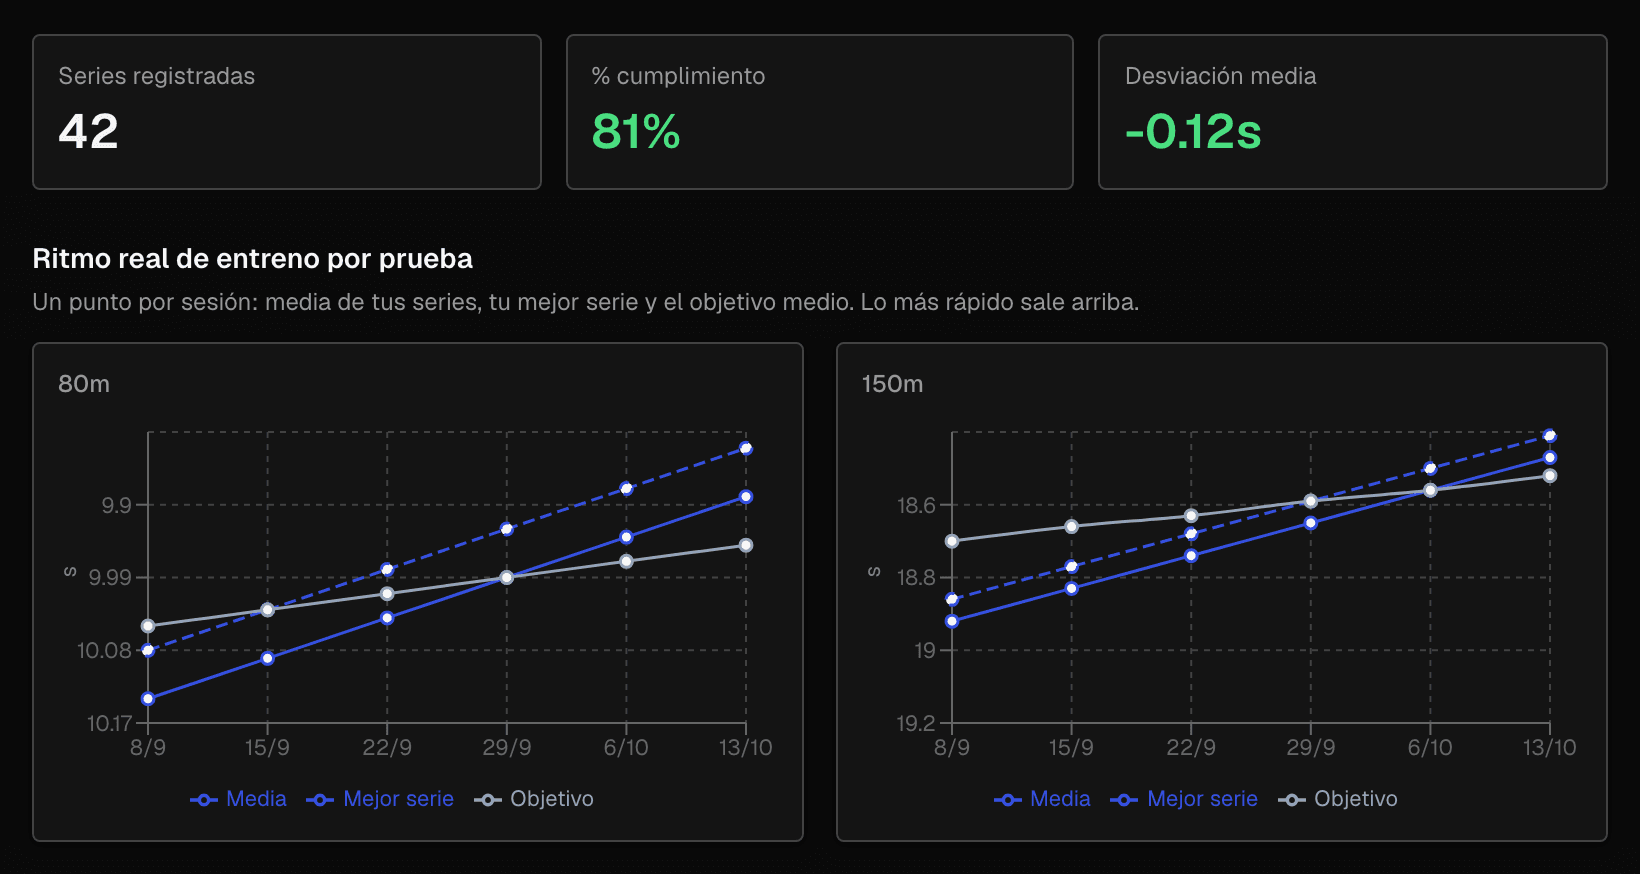Select the 80m Media point on 15/9
The height and width of the screenshot is (874, 1640).
coord(267,659)
